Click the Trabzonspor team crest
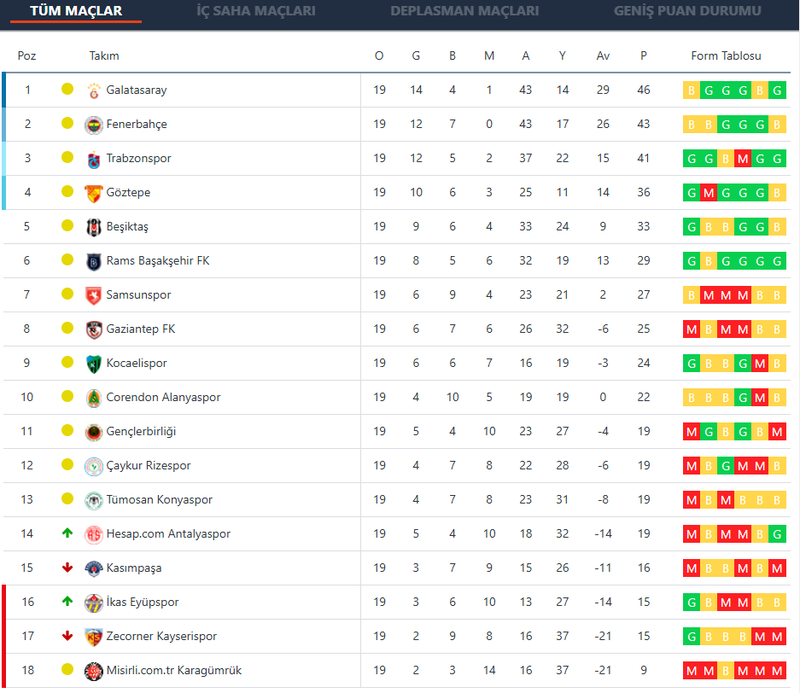 [94, 159]
